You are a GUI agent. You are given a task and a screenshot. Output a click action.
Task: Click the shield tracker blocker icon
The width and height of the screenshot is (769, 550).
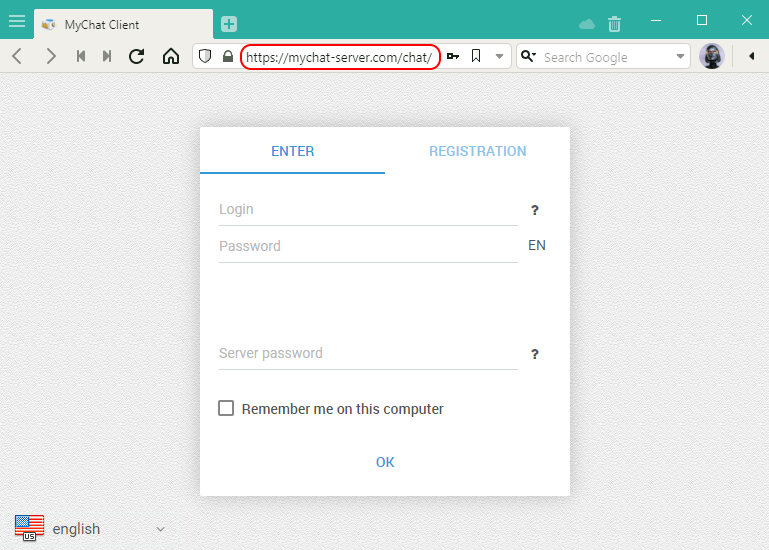tap(205, 57)
